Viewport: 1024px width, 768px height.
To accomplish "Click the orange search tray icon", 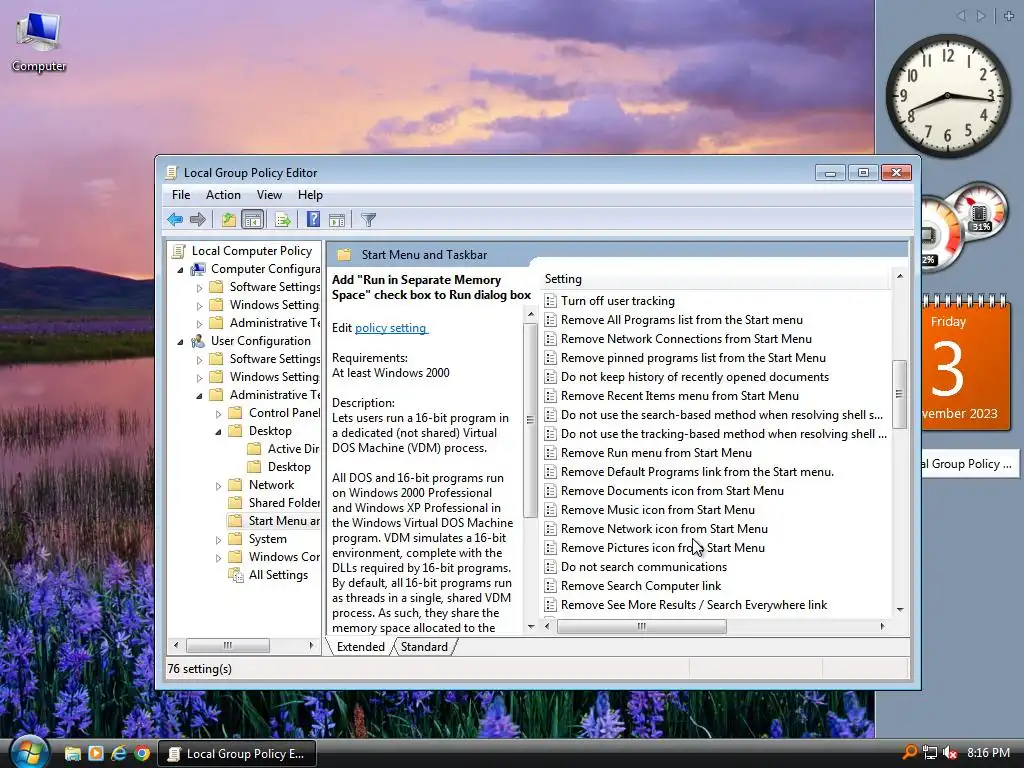I will pyautogui.click(x=909, y=752).
